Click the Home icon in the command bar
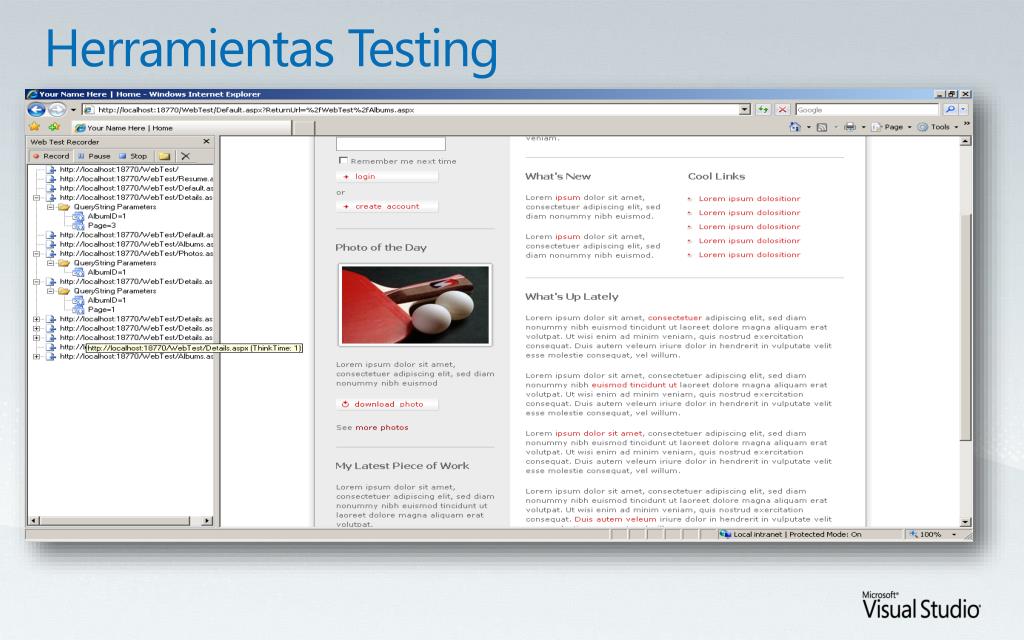 tap(795, 127)
